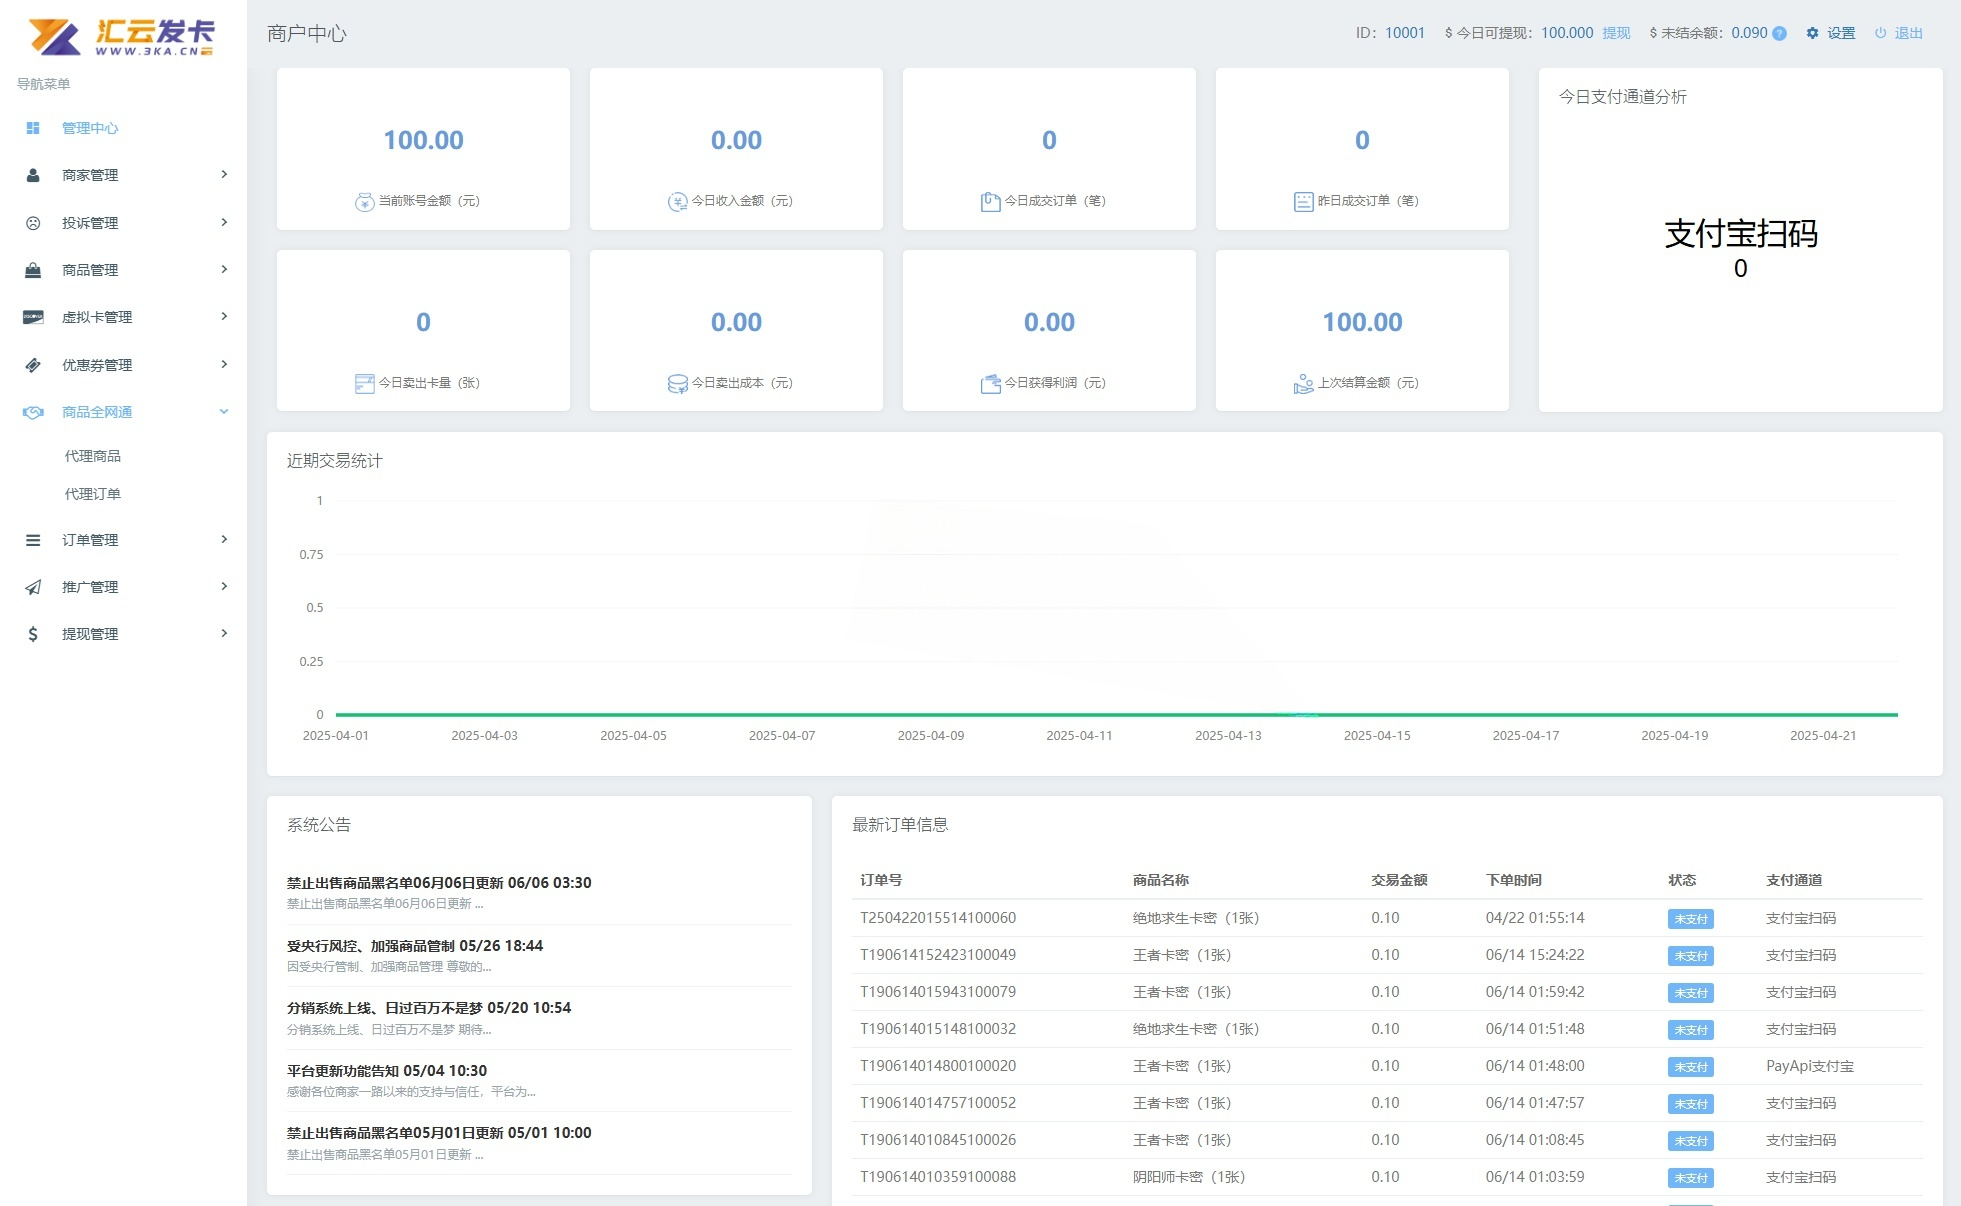The image size is (1961, 1206).
Task: Open the 虚拟卡管理 card icon
Action: click(31, 317)
